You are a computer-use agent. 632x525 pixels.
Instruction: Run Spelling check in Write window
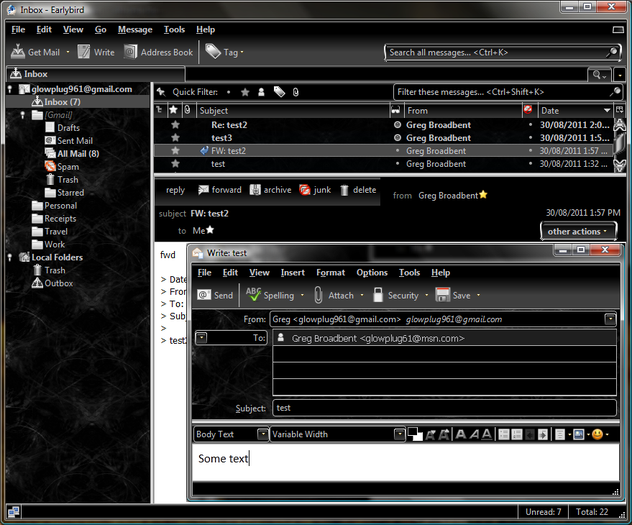270,295
